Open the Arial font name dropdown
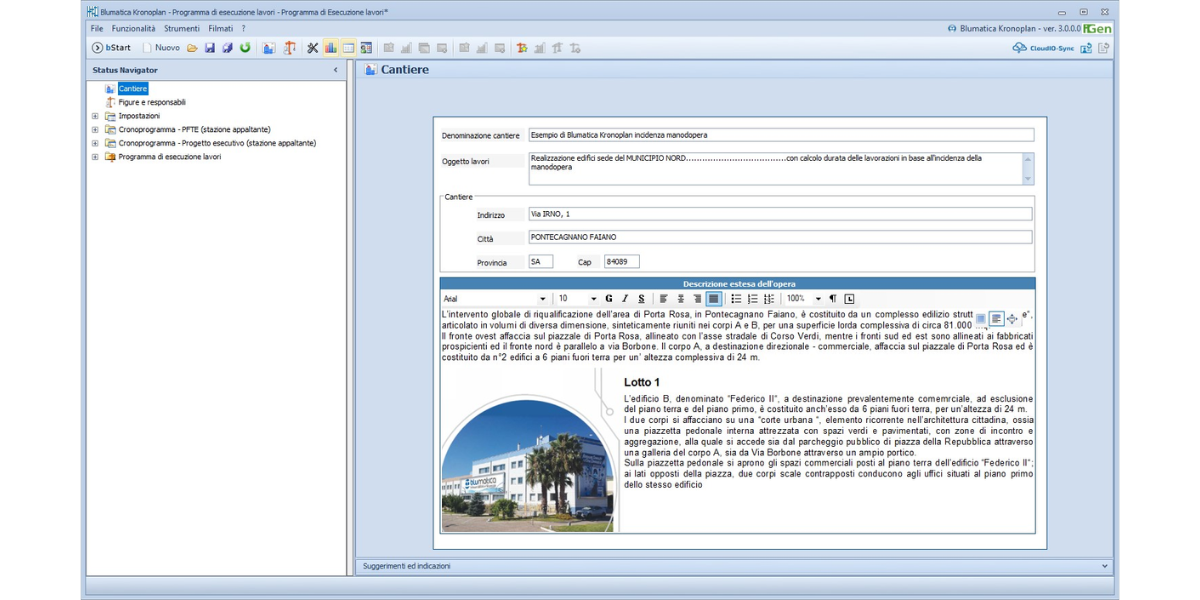1200x600 pixels. 543,299
